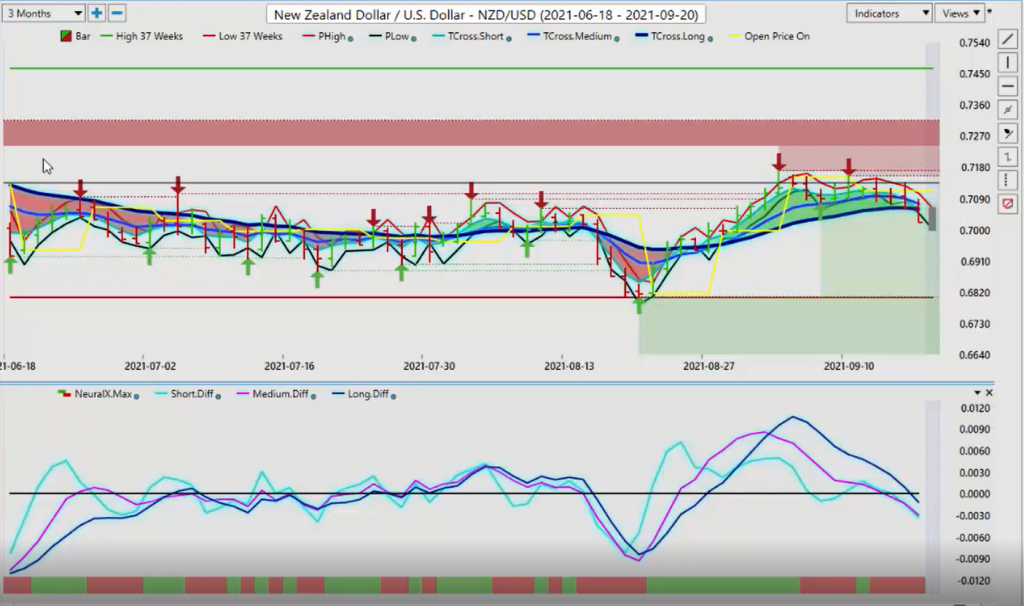
Task: Click the TCross.Medium legend label
Action: (x=578, y=37)
